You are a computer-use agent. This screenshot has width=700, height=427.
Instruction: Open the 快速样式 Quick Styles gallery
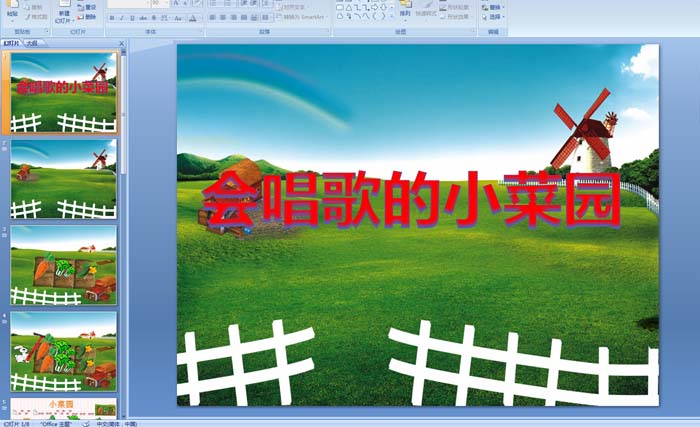point(426,13)
